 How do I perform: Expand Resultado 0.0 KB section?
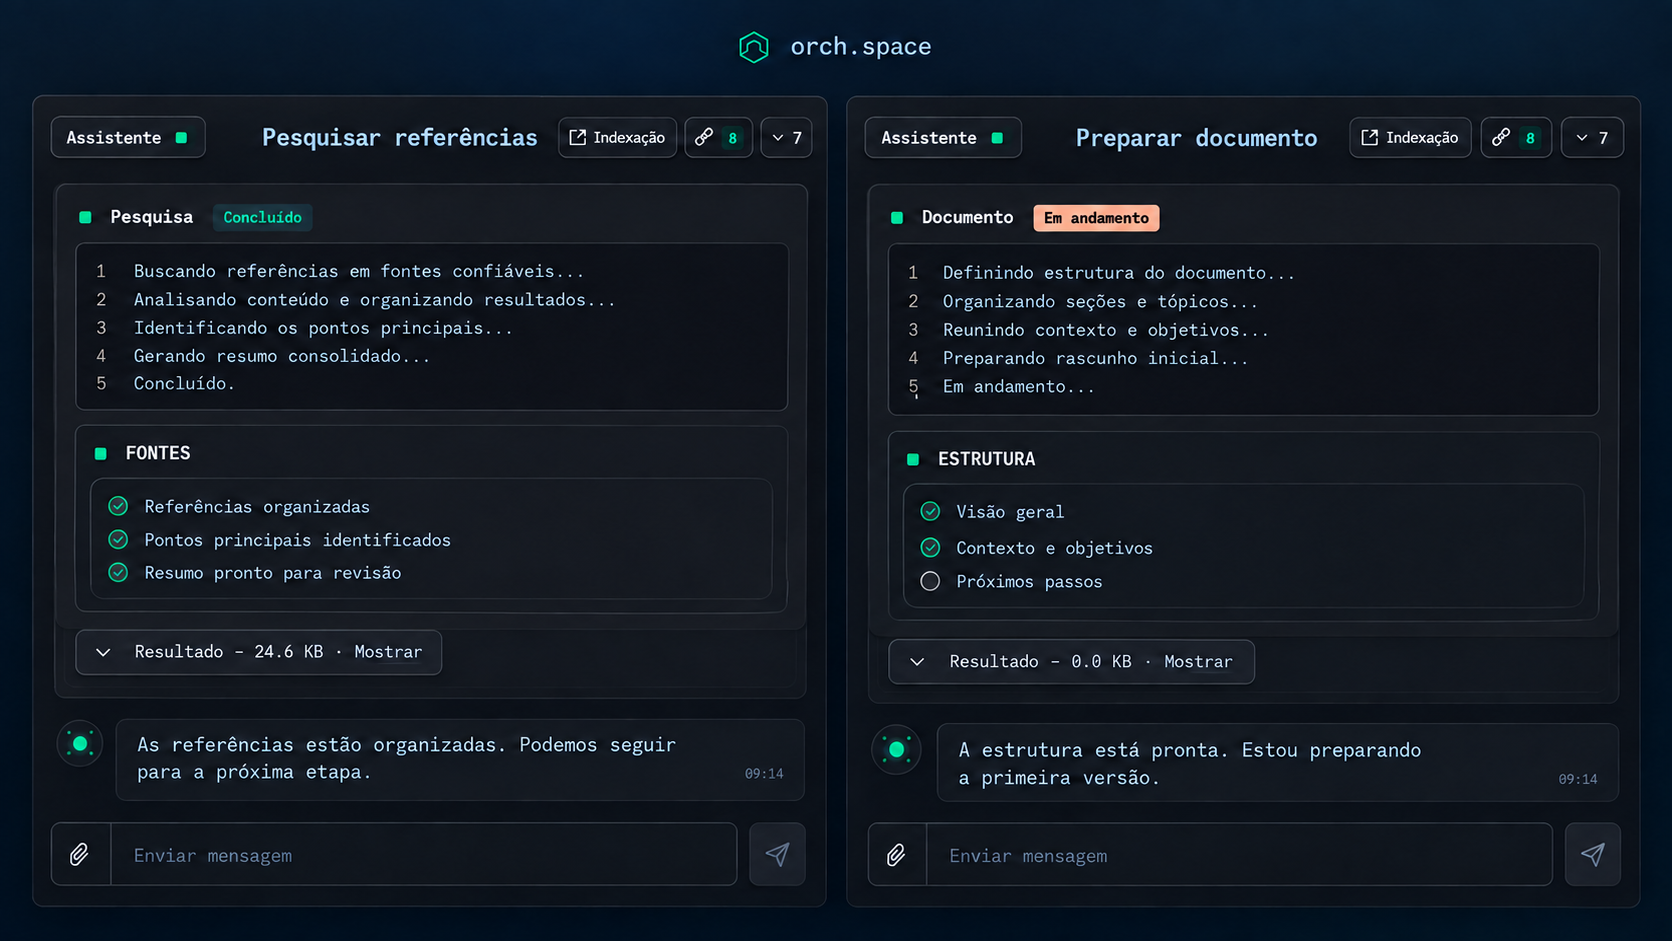pyautogui.click(x=1071, y=662)
